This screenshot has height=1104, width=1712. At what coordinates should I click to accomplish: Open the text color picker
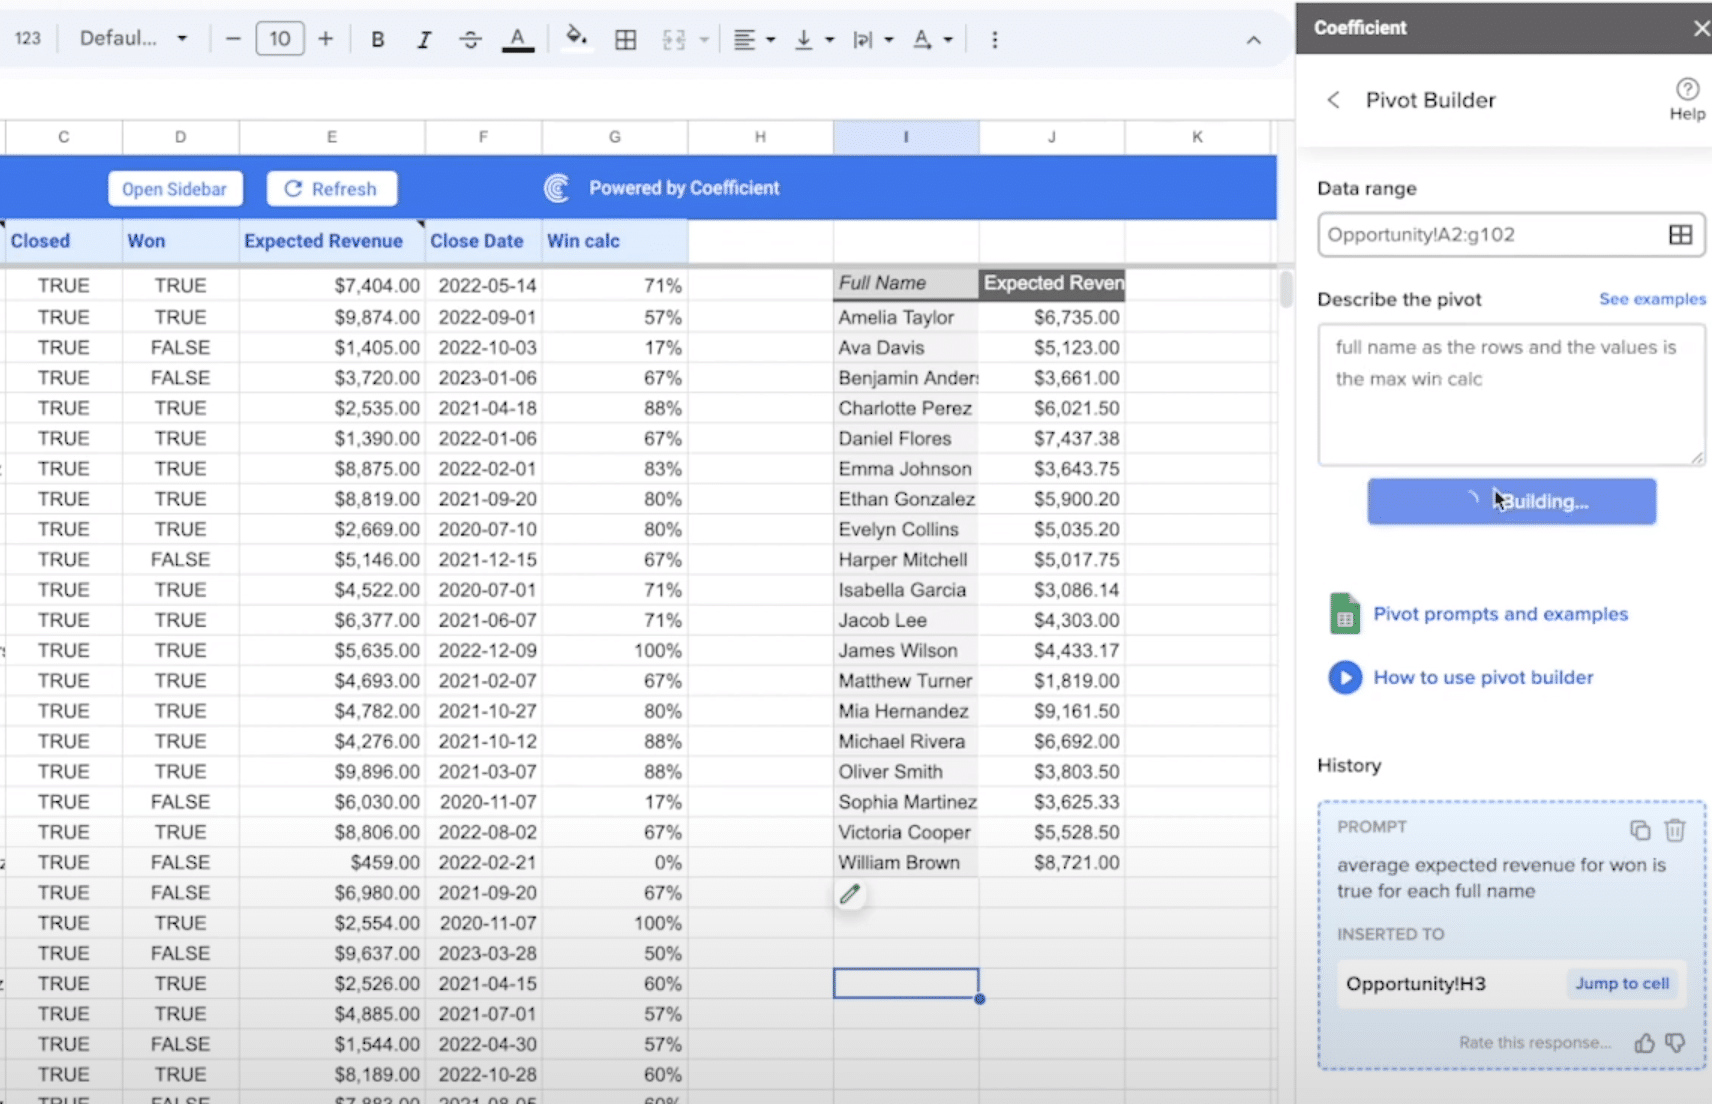coord(517,40)
